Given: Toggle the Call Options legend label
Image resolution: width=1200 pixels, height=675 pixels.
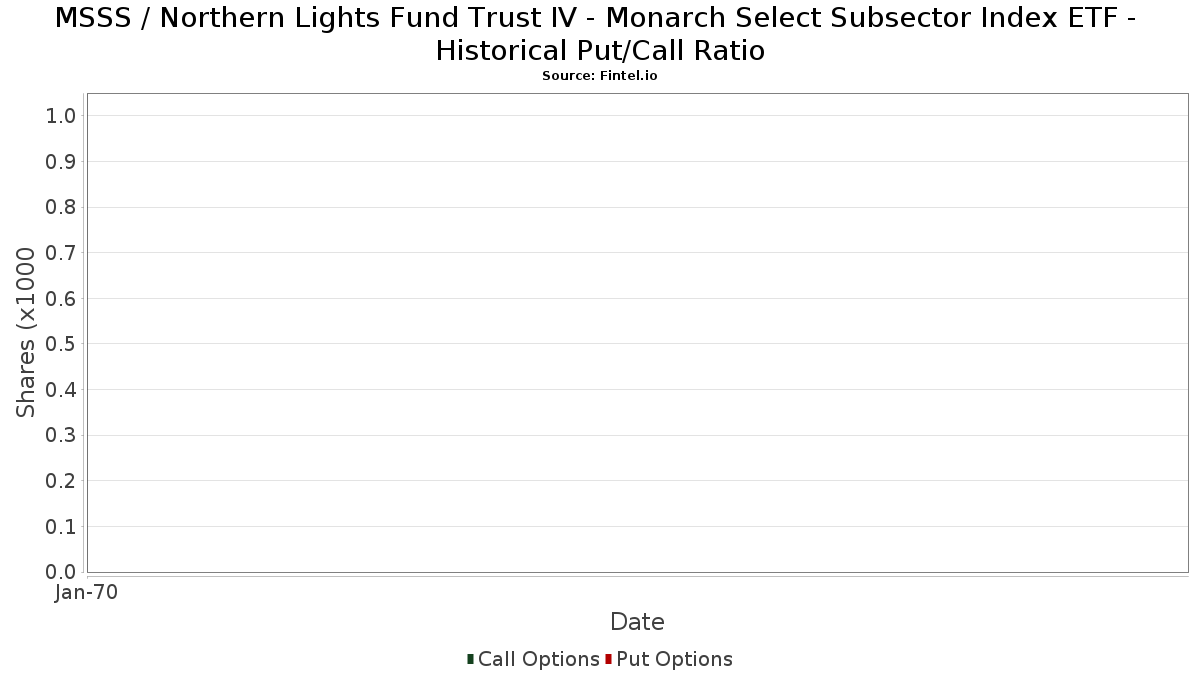Looking at the screenshot, I should point(539,659).
